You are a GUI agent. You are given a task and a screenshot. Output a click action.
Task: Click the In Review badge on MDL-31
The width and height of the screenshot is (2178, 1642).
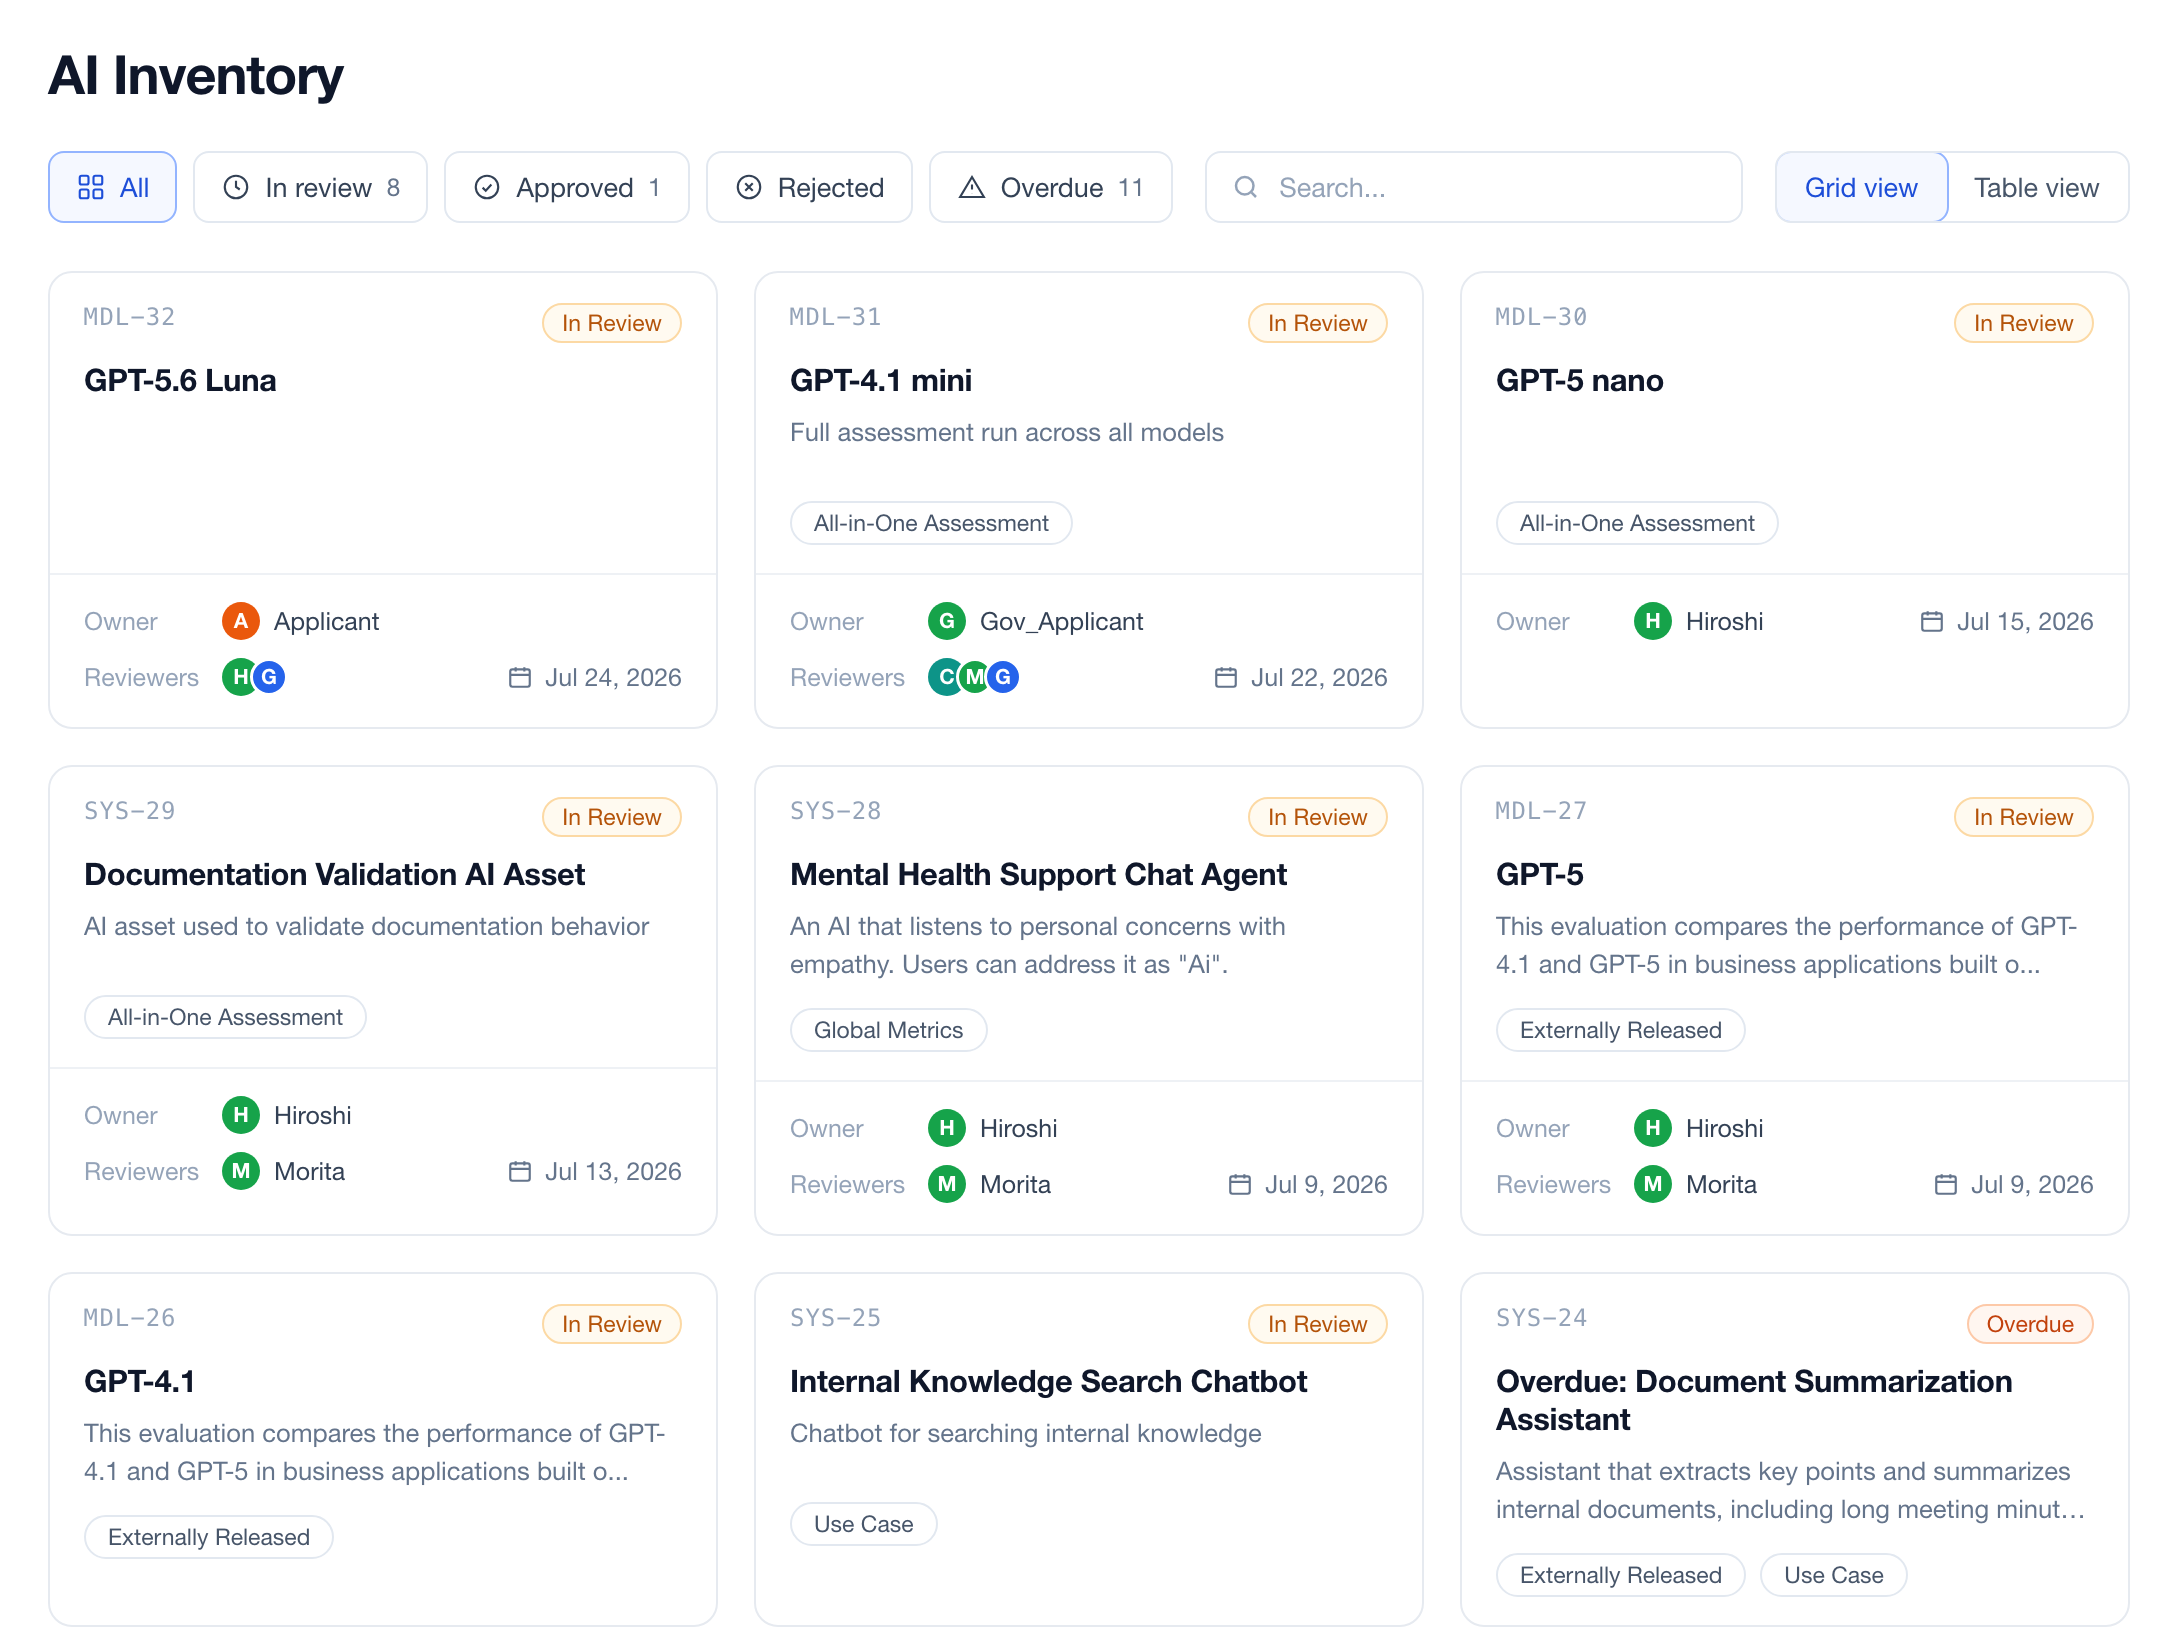(x=1318, y=323)
